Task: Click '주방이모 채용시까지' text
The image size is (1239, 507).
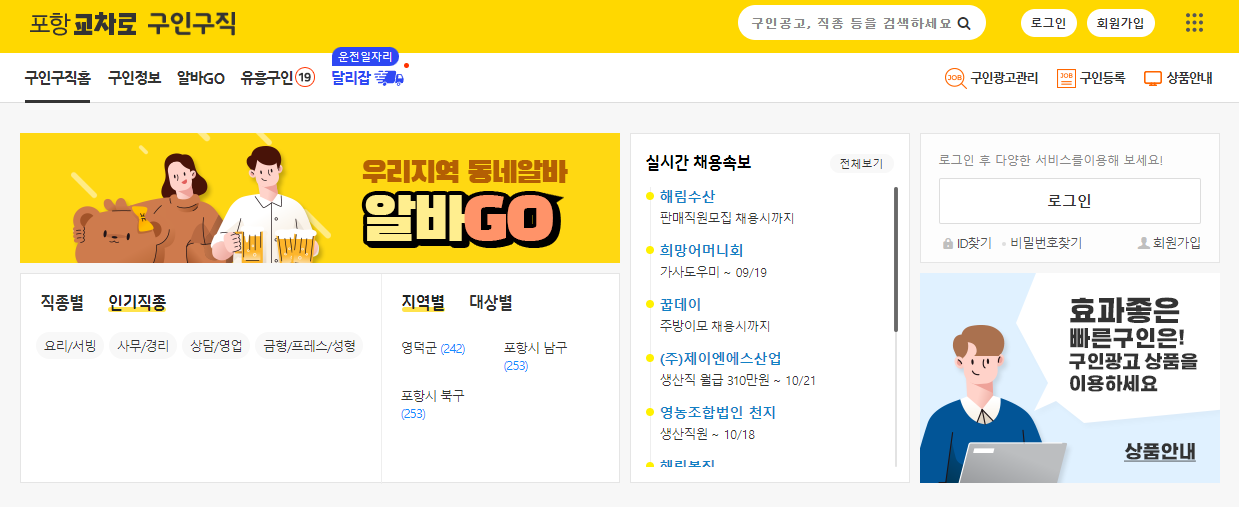Action: tap(715, 326)
